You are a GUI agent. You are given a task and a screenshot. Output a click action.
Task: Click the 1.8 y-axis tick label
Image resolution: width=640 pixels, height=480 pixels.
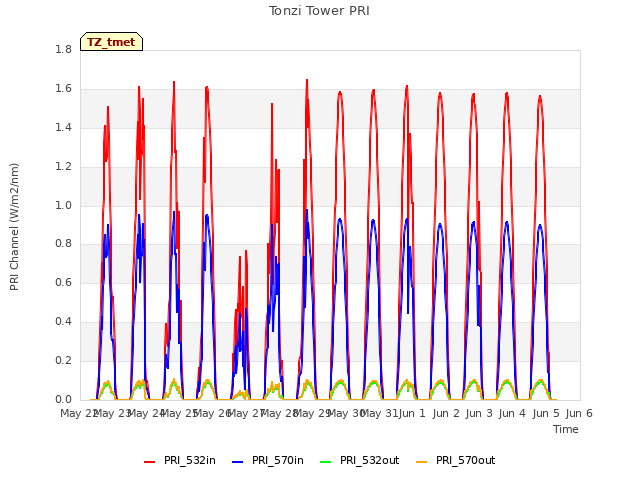tap(63, 49)
